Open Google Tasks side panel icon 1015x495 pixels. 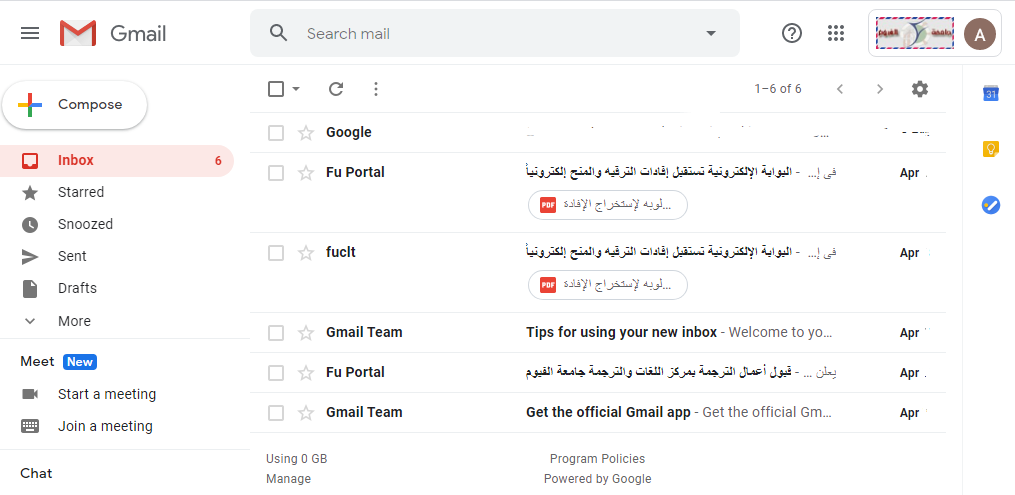point(991,206)
